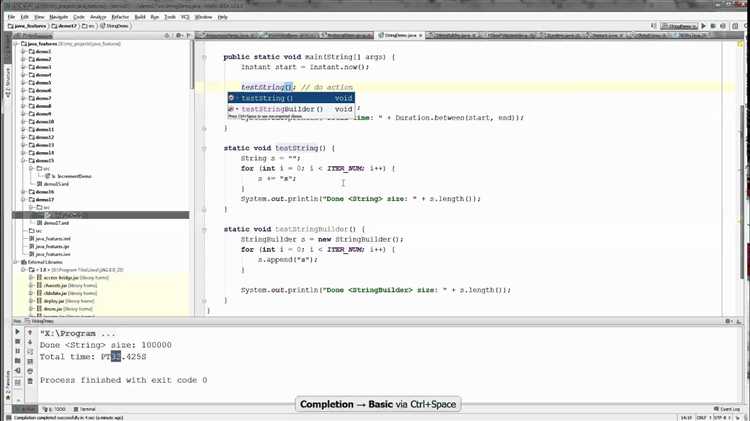Open the VCS menu
The image size is (750, 421).
tap(185, 17)
